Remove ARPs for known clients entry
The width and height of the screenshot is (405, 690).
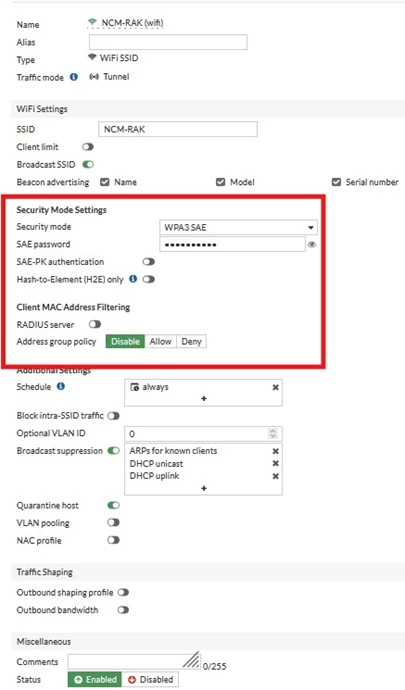[x=276, y=451]
